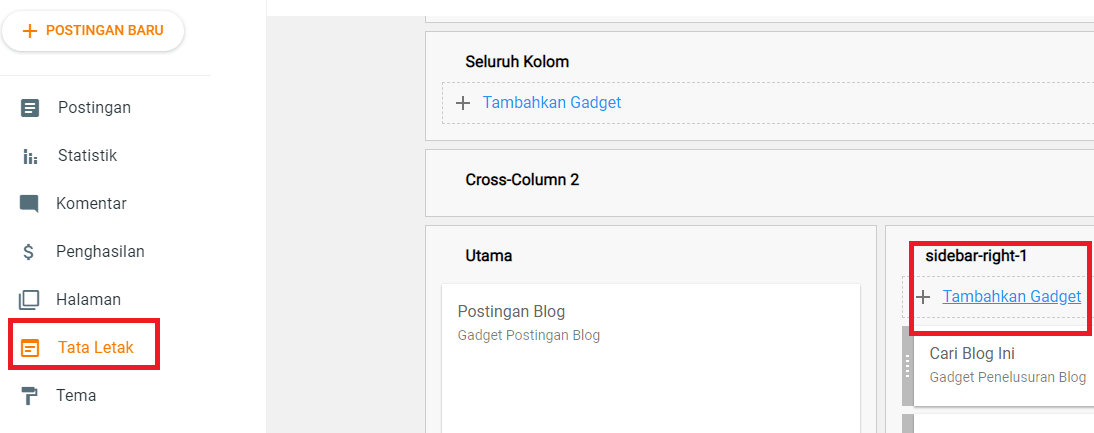
Task: Click the Penghasilan dollar sign icon
Action: point(29,252)
